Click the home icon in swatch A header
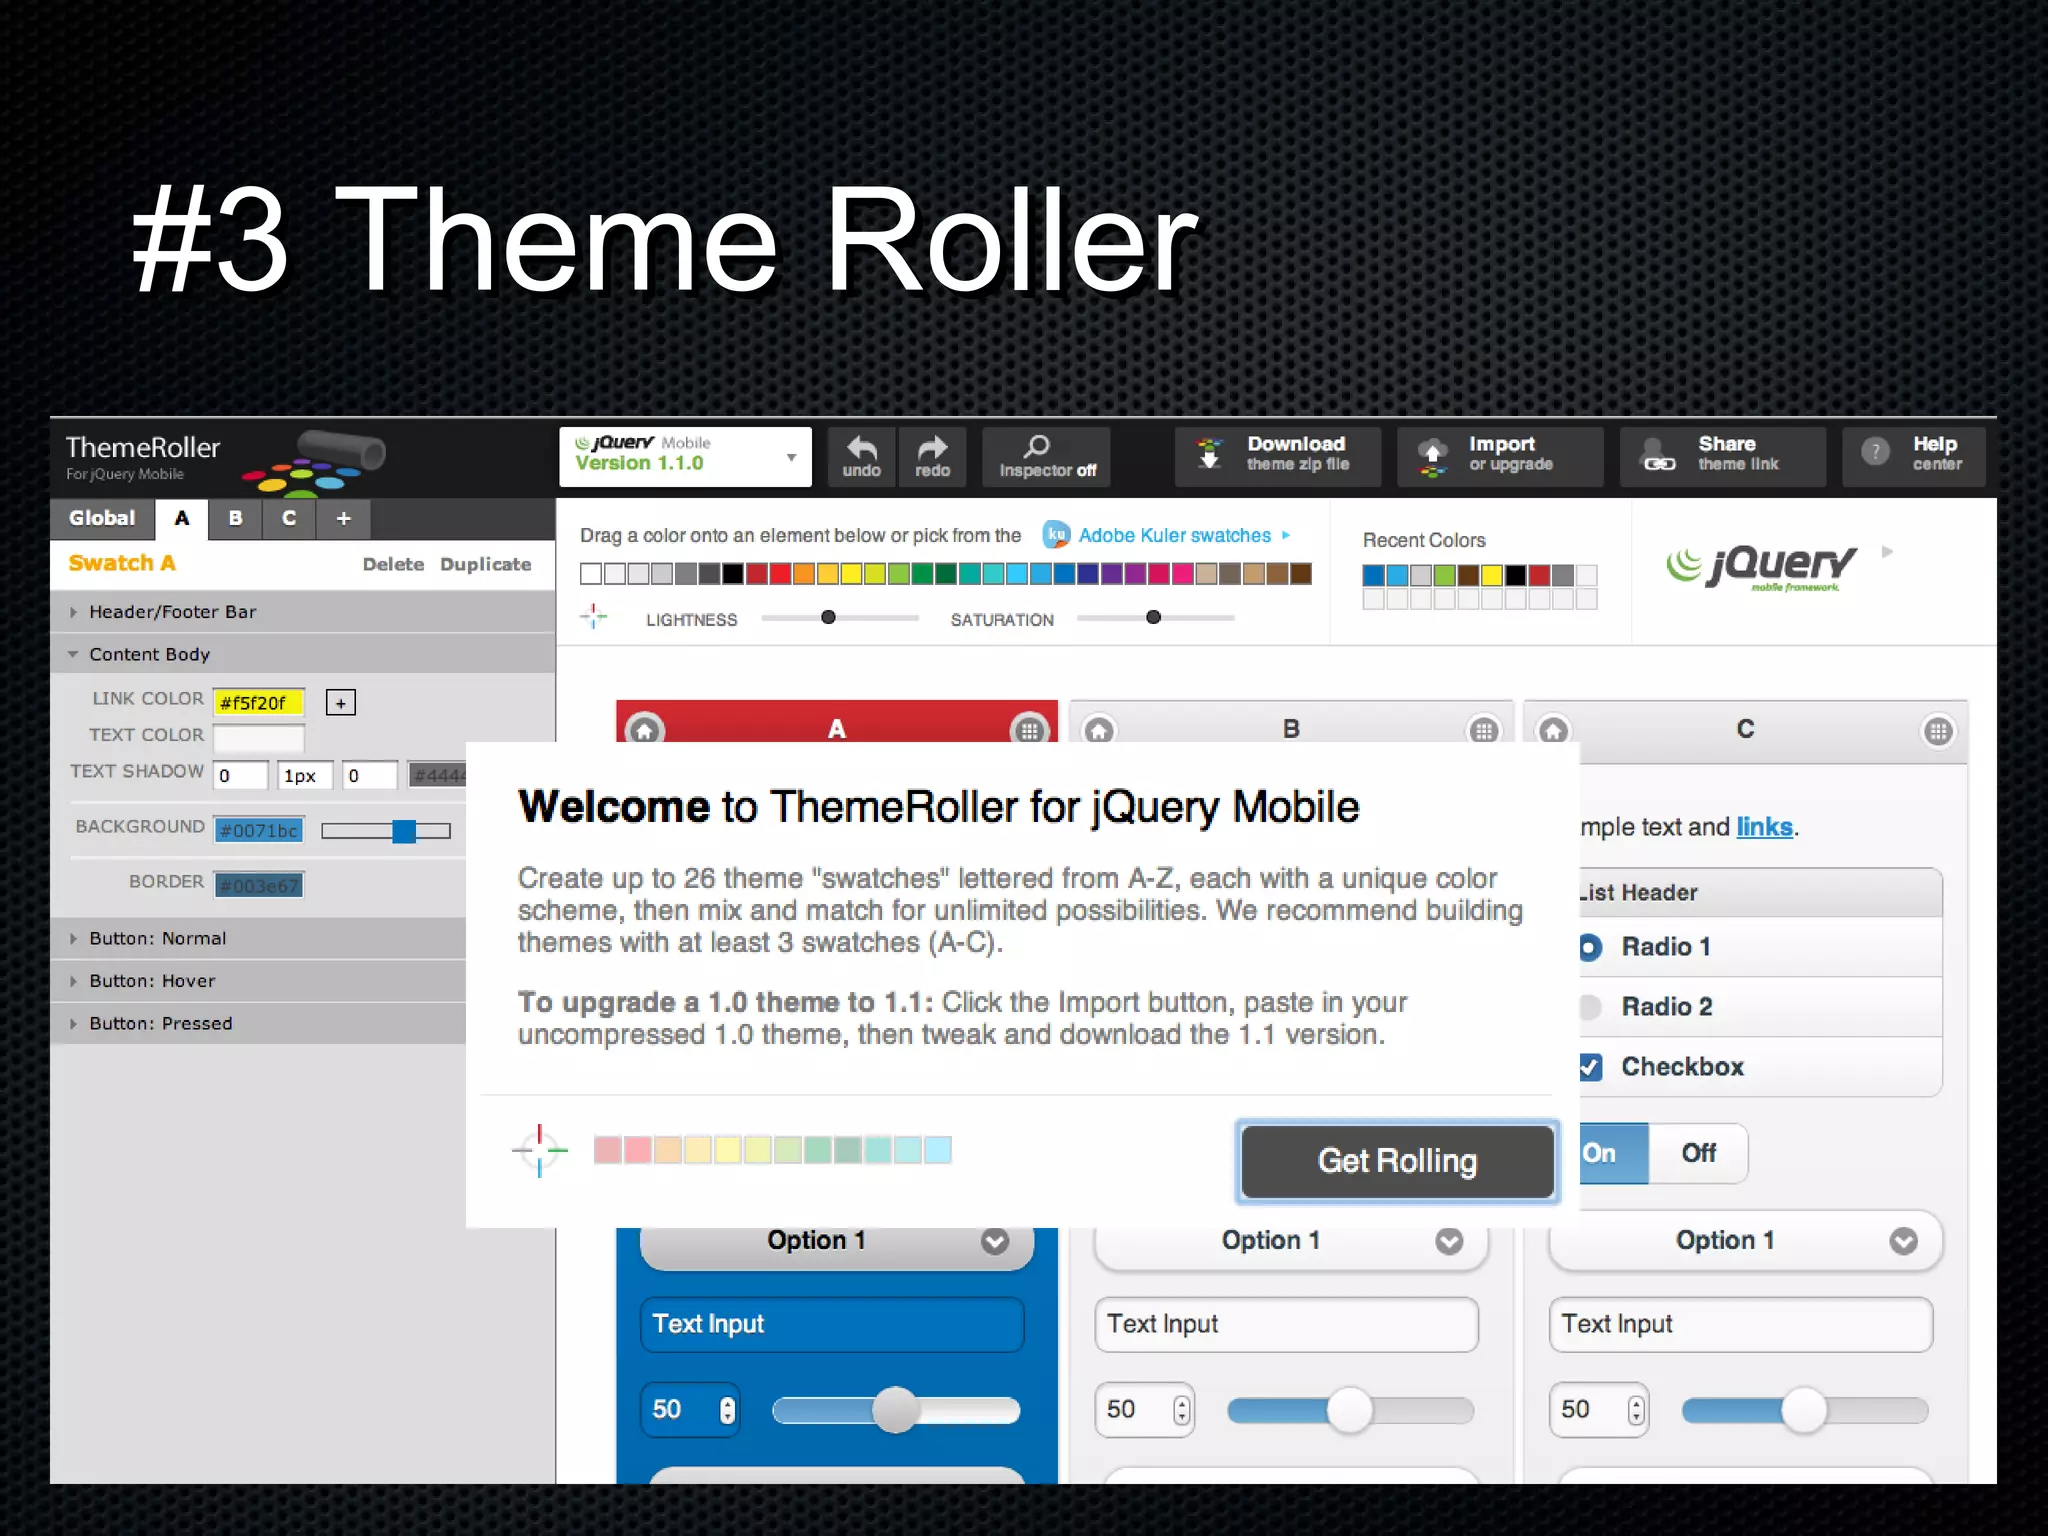The height and width of the screenshot is (1536, 2048). point(645,730)
